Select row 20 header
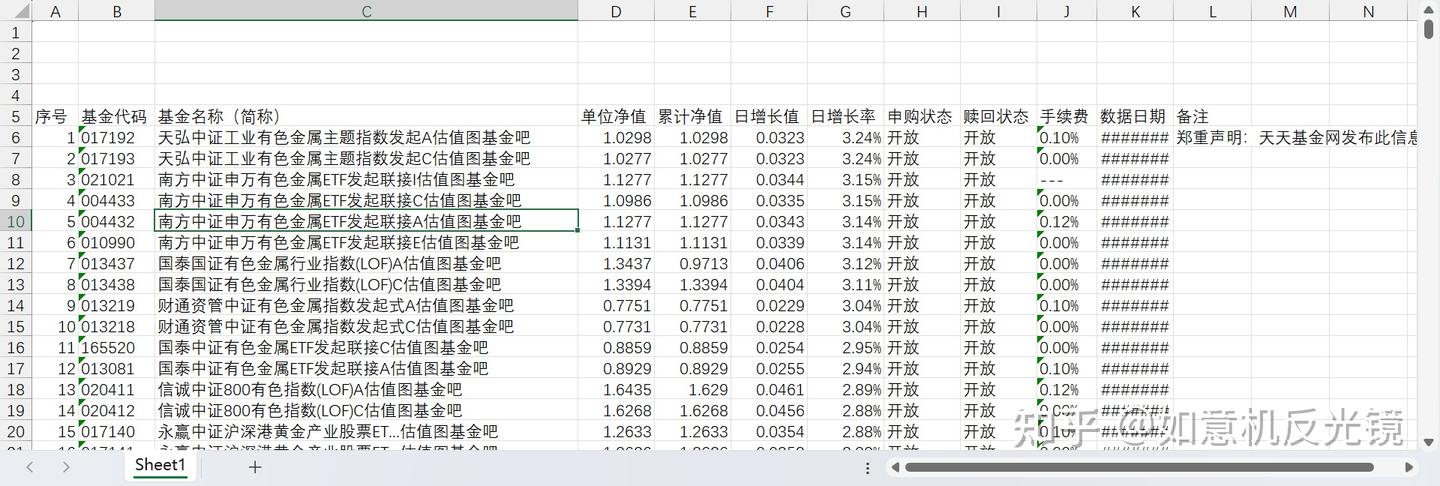 coord(16,431)
